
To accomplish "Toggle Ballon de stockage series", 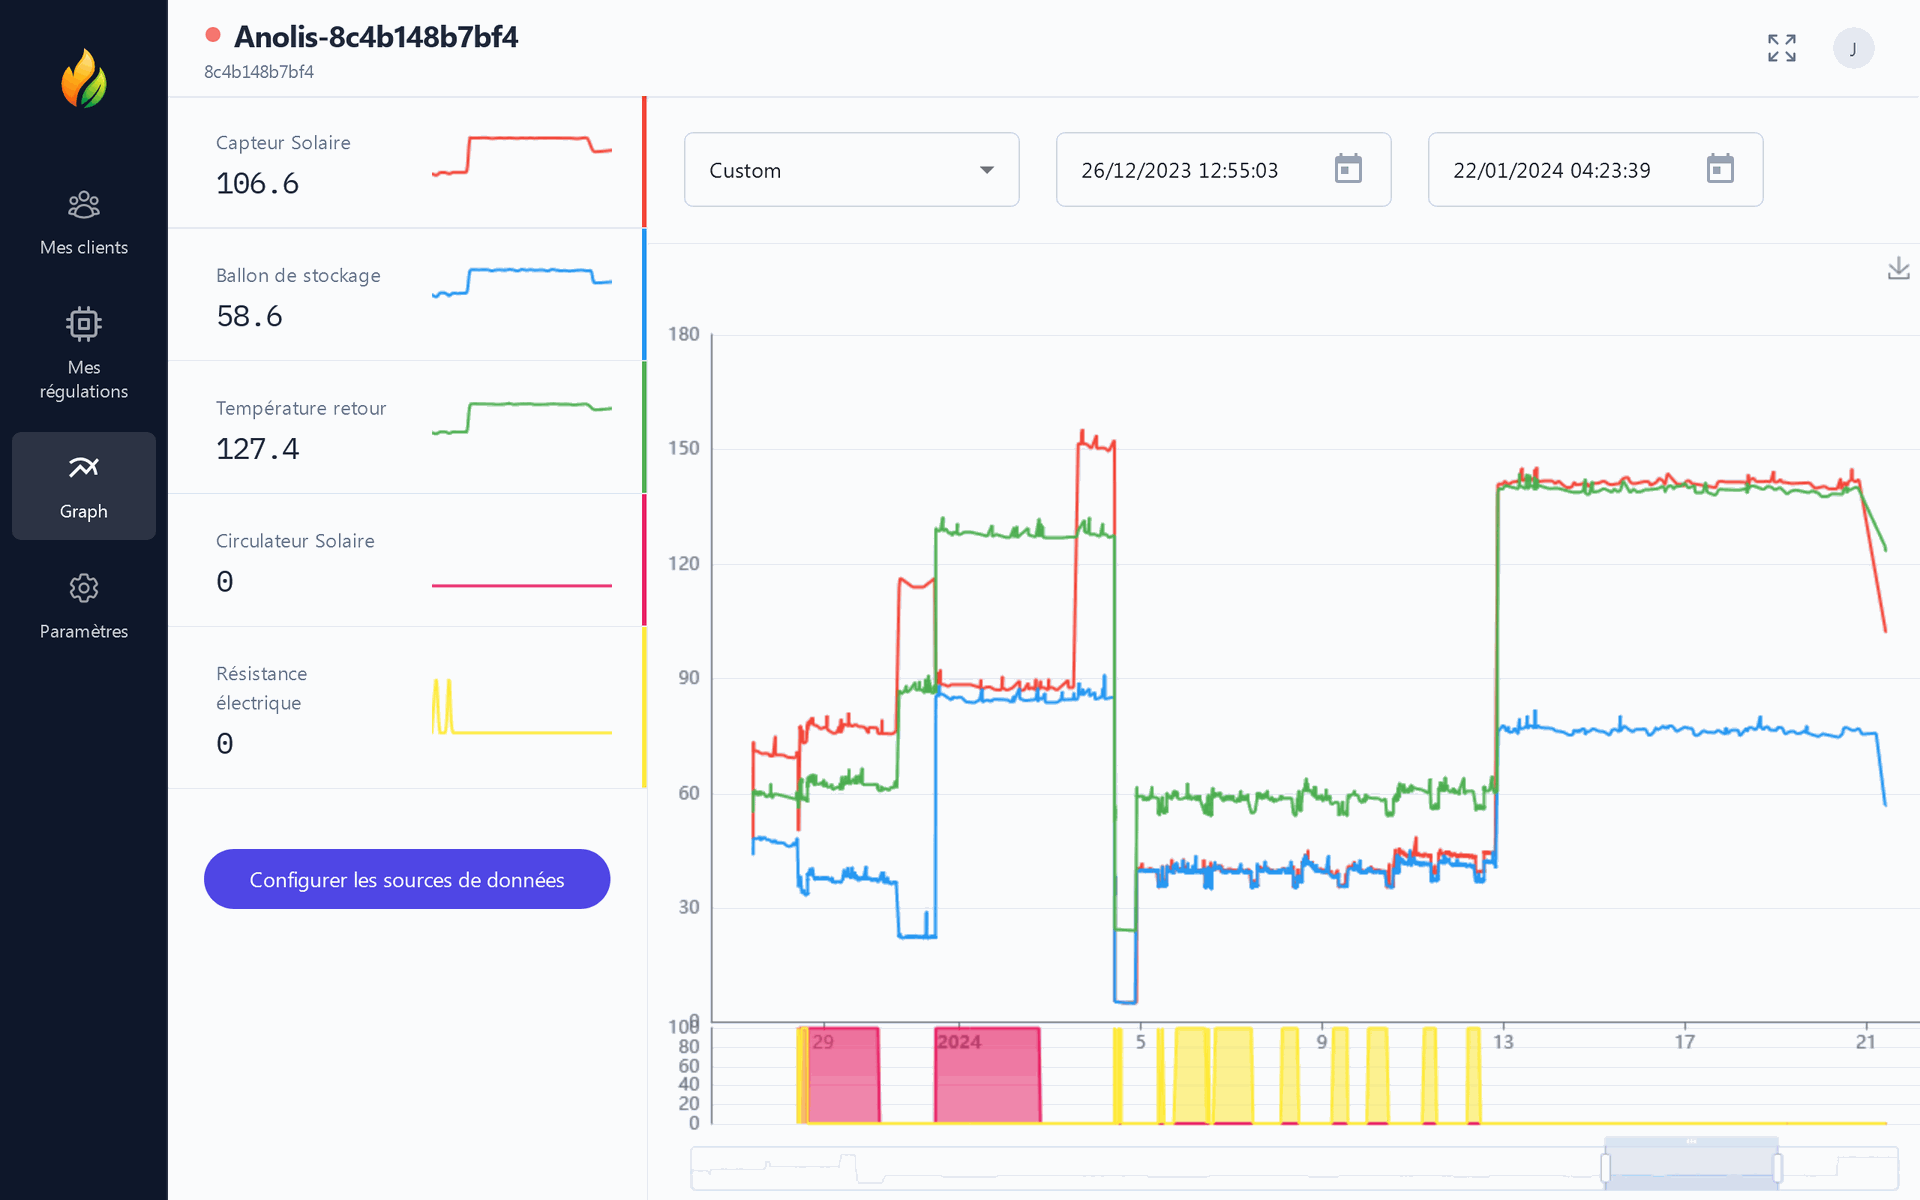I will 406,295.
